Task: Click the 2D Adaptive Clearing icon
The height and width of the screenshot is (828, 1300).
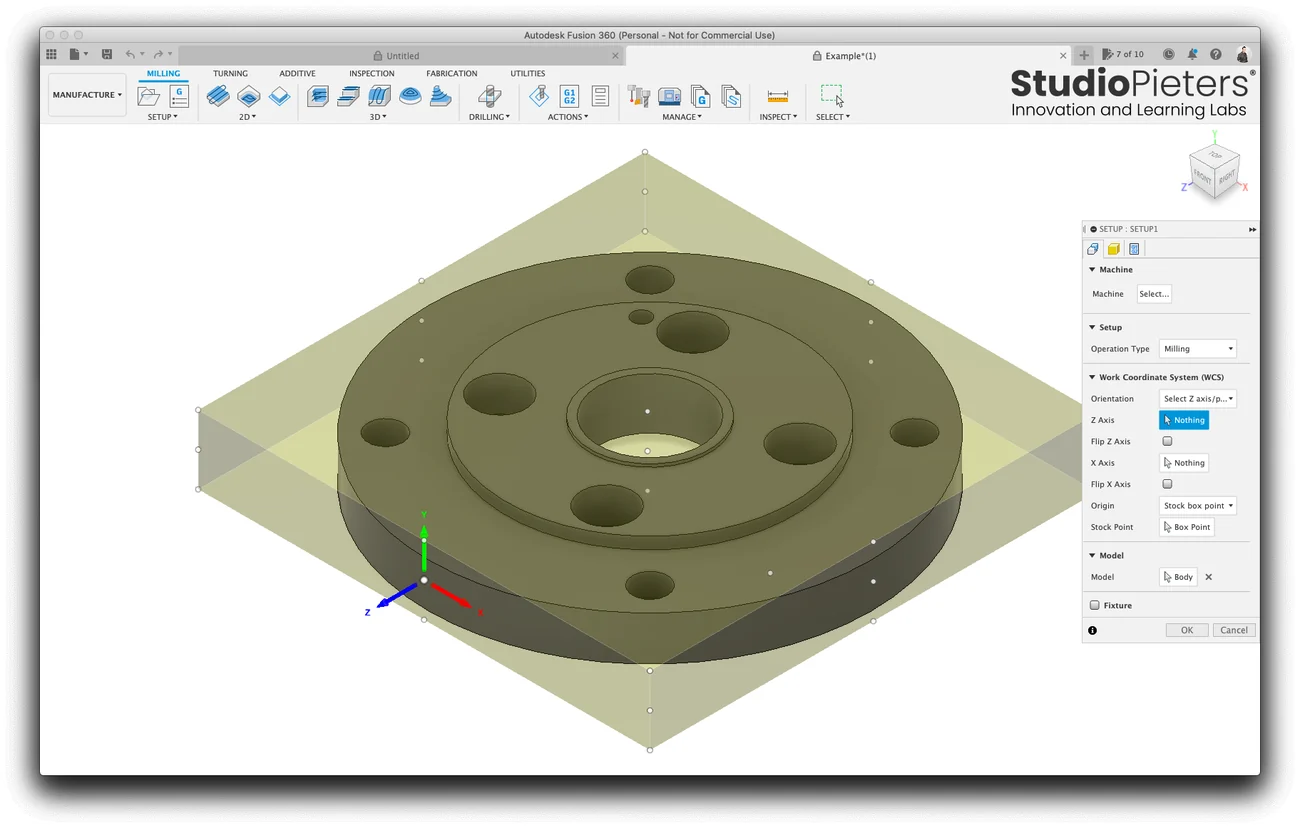Action: pos(217,96)
